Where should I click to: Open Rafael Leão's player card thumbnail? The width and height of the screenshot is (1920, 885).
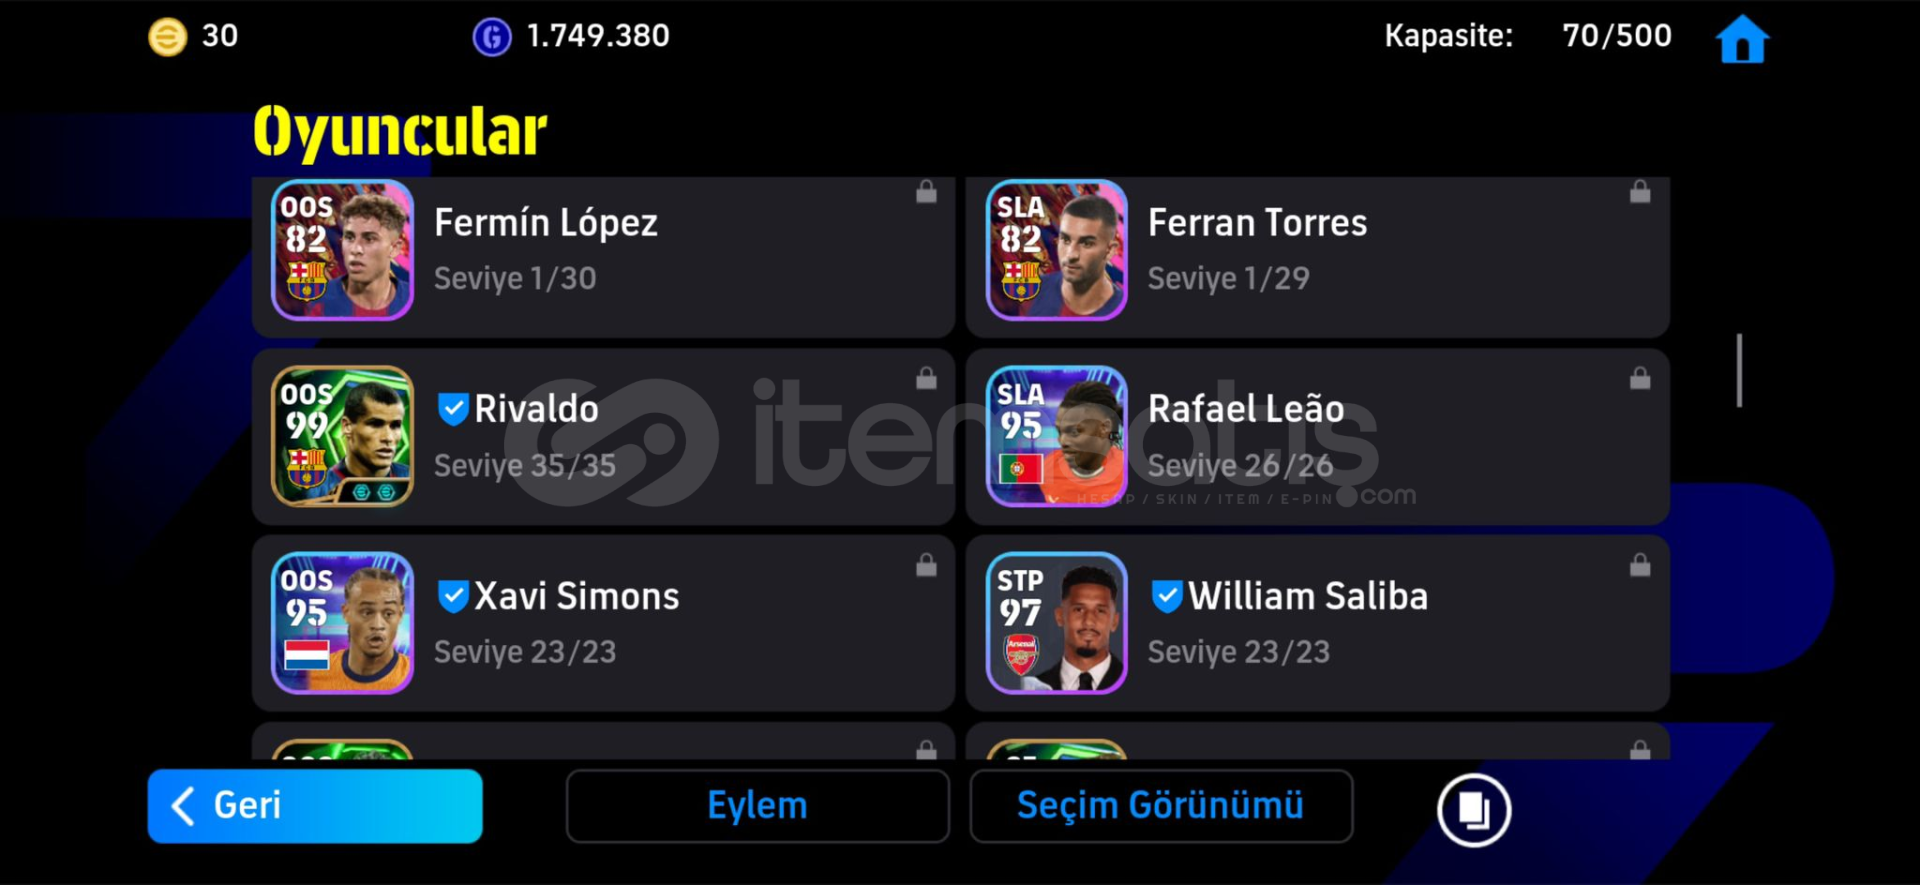(x=1056, y=436)
